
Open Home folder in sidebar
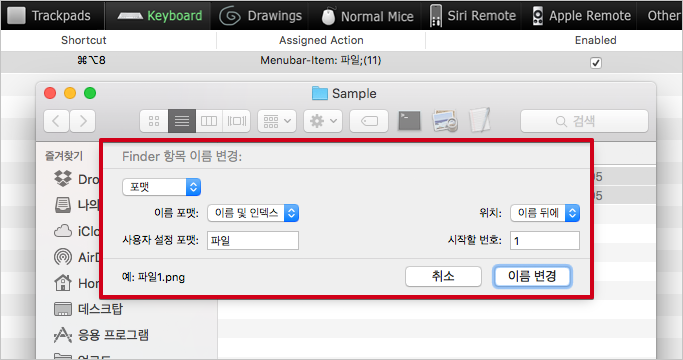[x=76, y=283]
